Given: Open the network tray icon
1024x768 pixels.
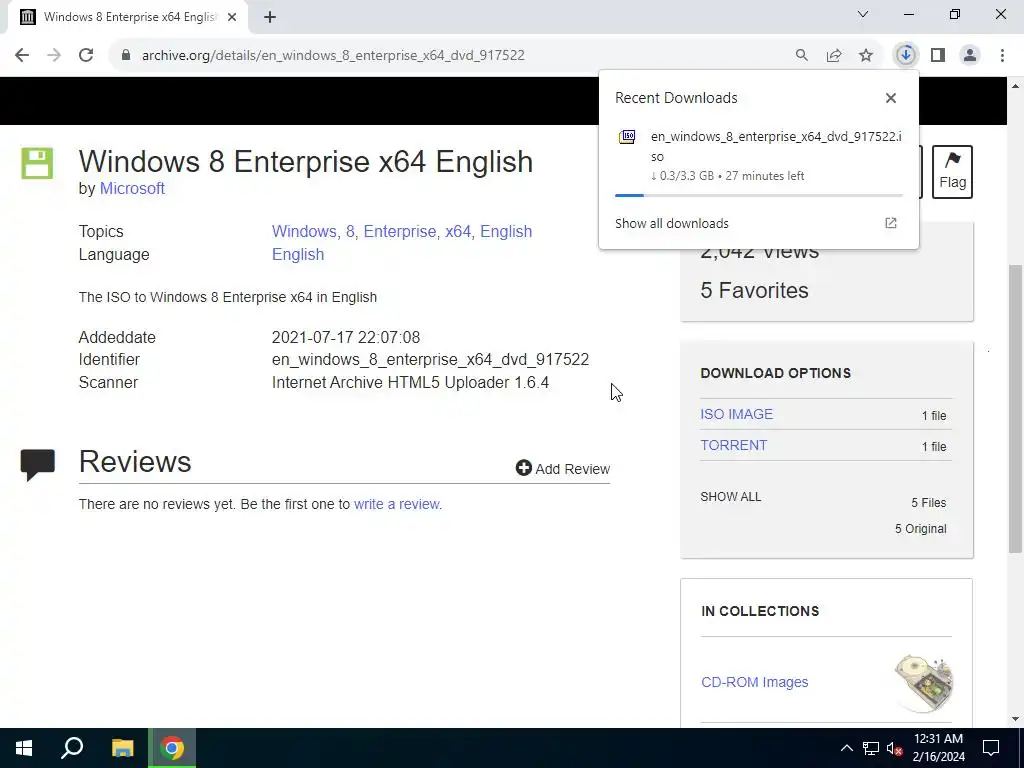Looking at the screenshot, I should click(871, 748).
